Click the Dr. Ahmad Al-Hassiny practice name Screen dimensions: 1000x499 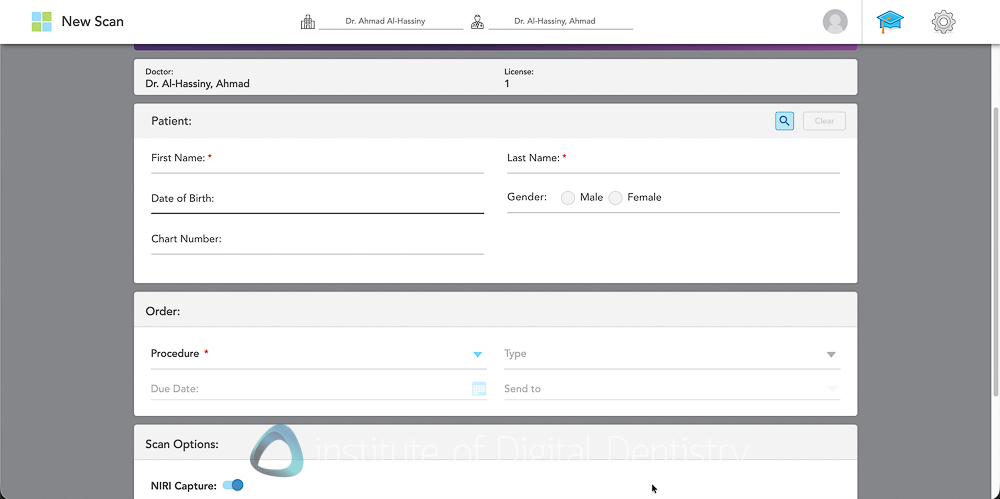click(x=385, y=21)
